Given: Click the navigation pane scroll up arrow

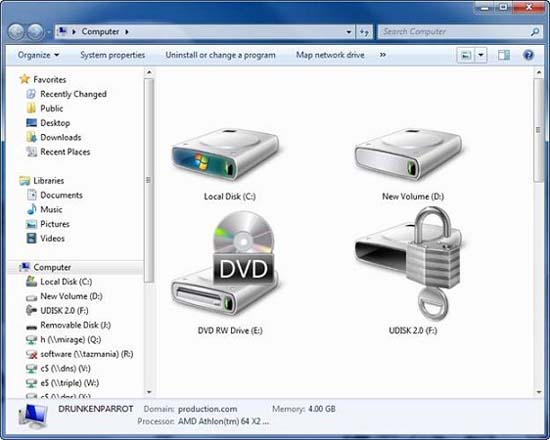Looking at the screenshot, I should pyautogui.click(x=149, y=72).
